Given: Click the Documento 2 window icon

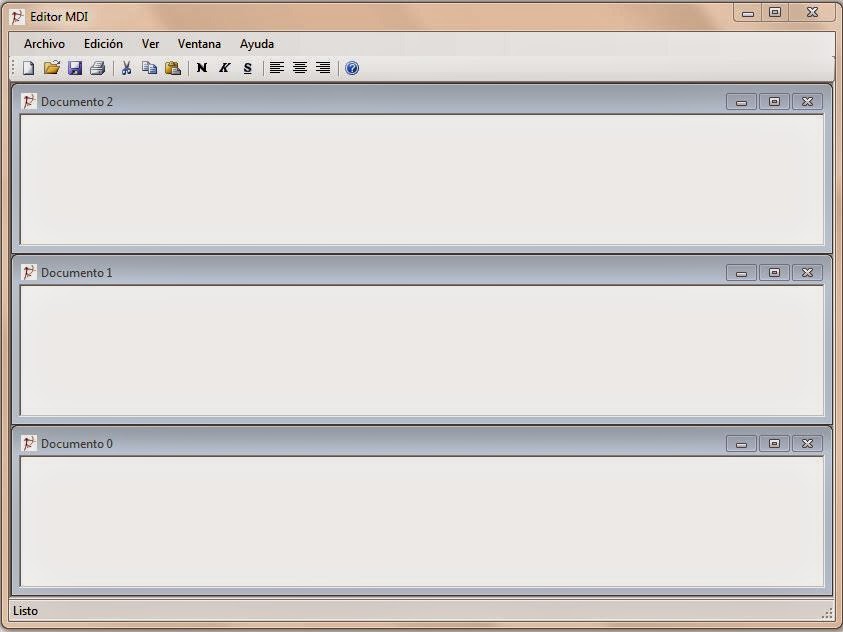Looking at the screenshot, I should 29,101.
